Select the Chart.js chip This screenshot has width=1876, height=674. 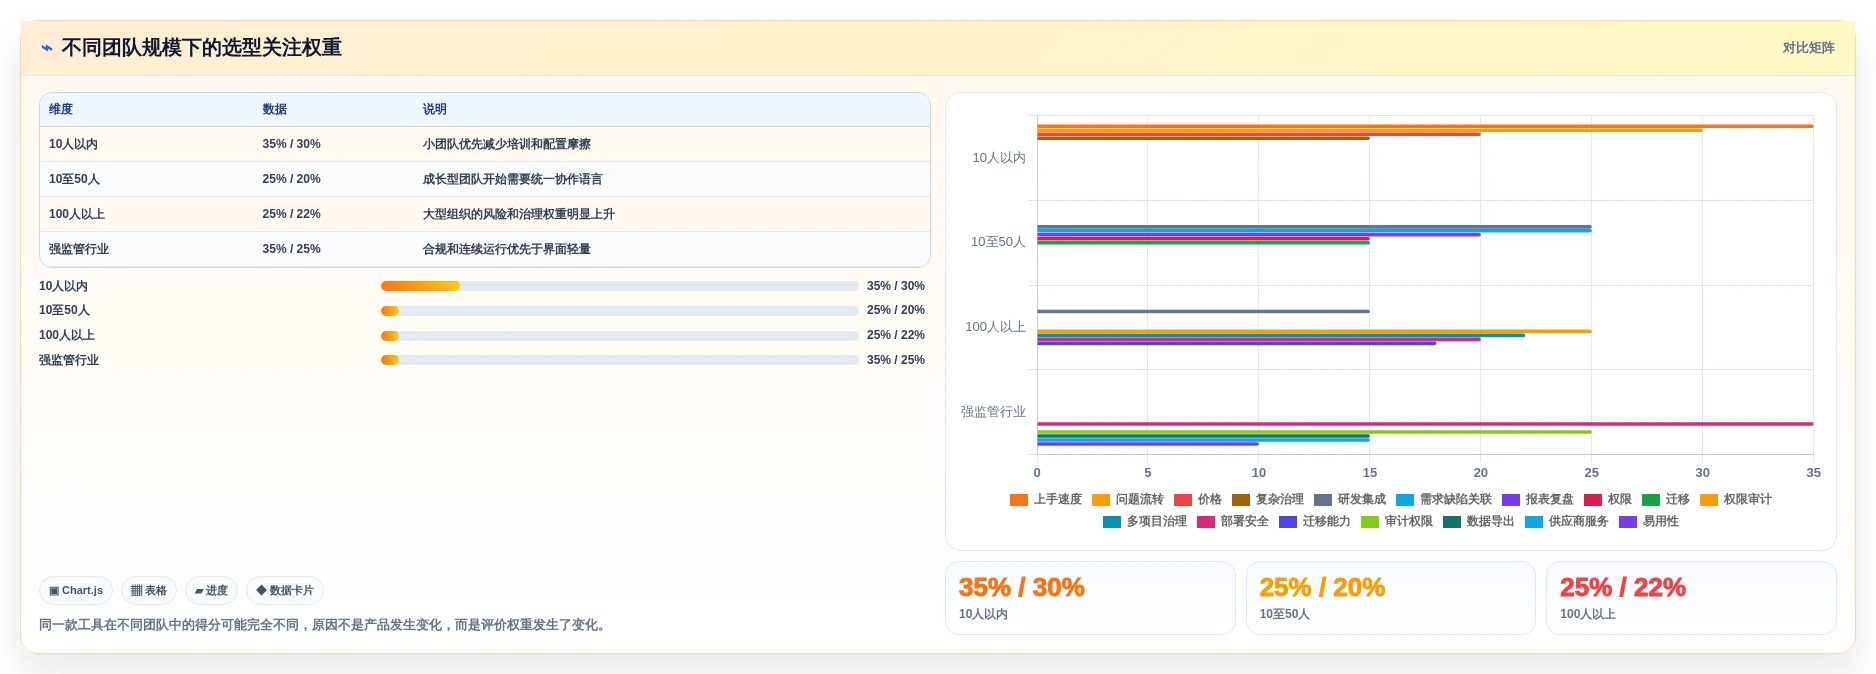[76, 591]
